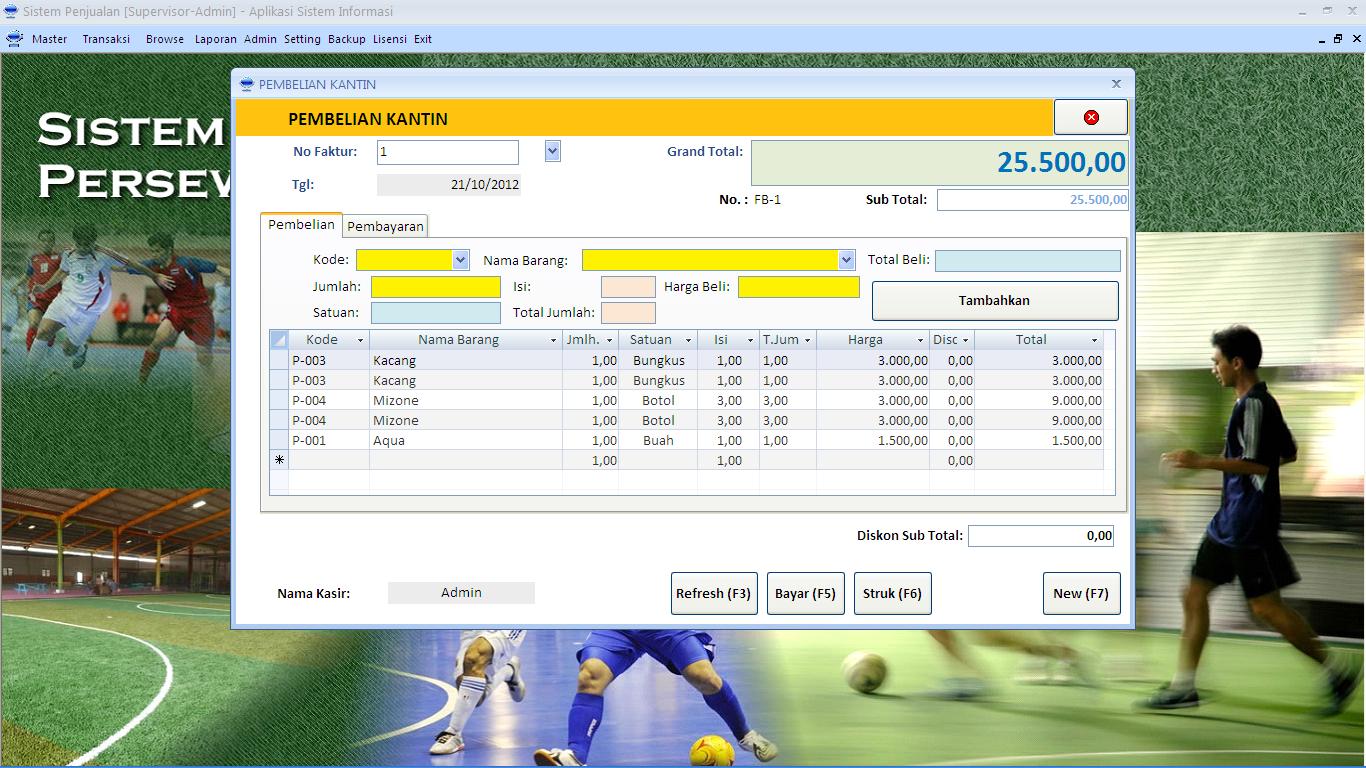
Task: Open the Satuan column filter arrow
Action: tap(688, 340)
